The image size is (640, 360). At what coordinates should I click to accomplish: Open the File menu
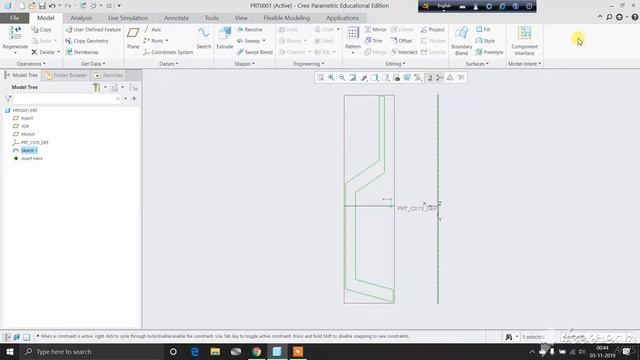tap(15, 18)
